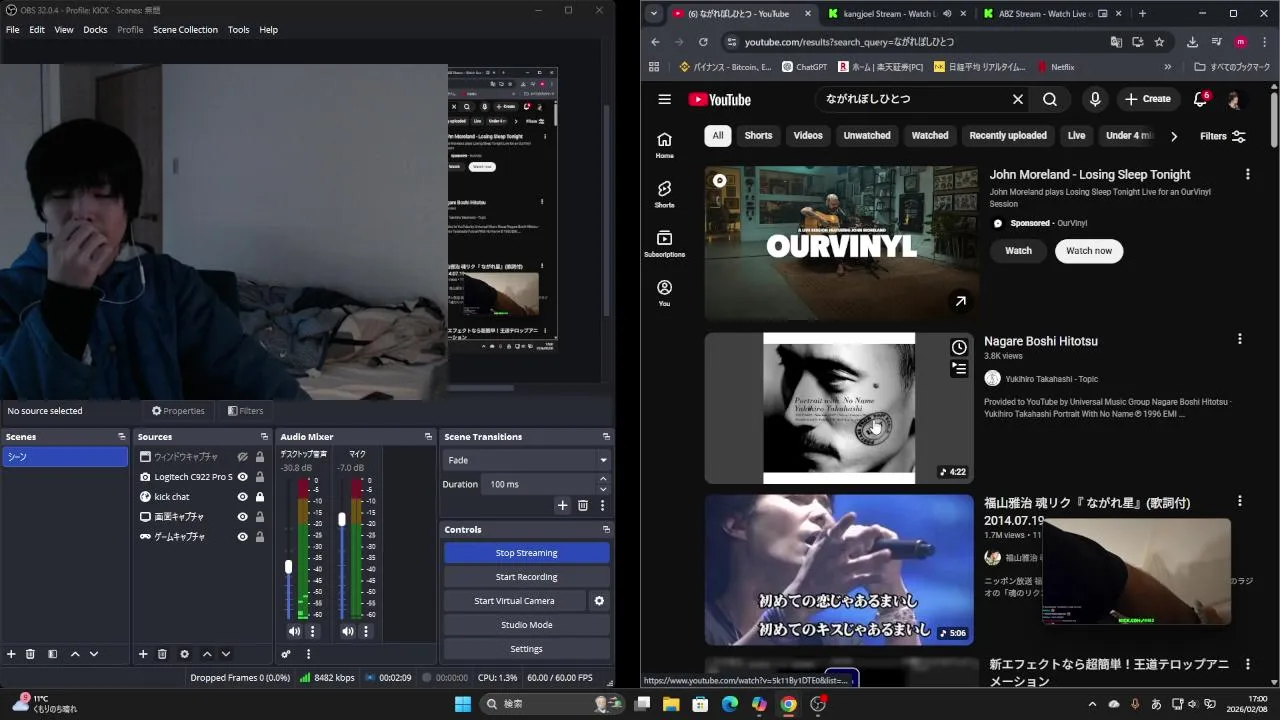Add a new scene in OBS Scenes panel
1280x720 pixels.
[x=11, y=654]
